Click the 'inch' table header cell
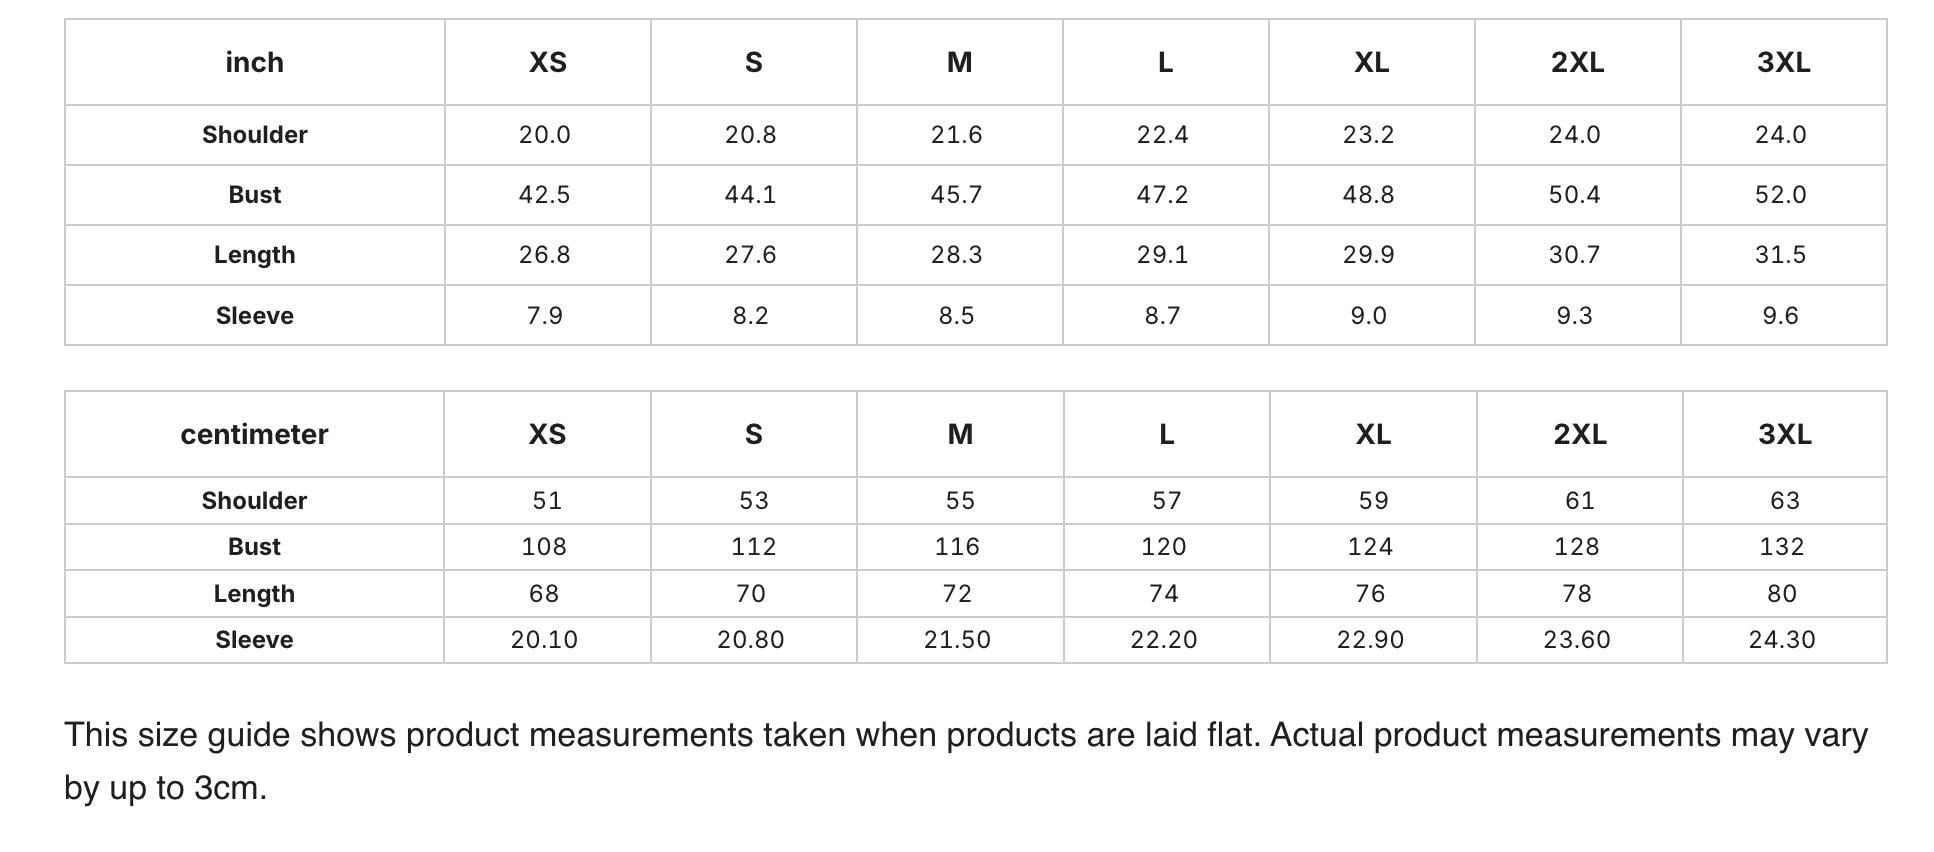The image size is (1934, 852). click(255, 62)
